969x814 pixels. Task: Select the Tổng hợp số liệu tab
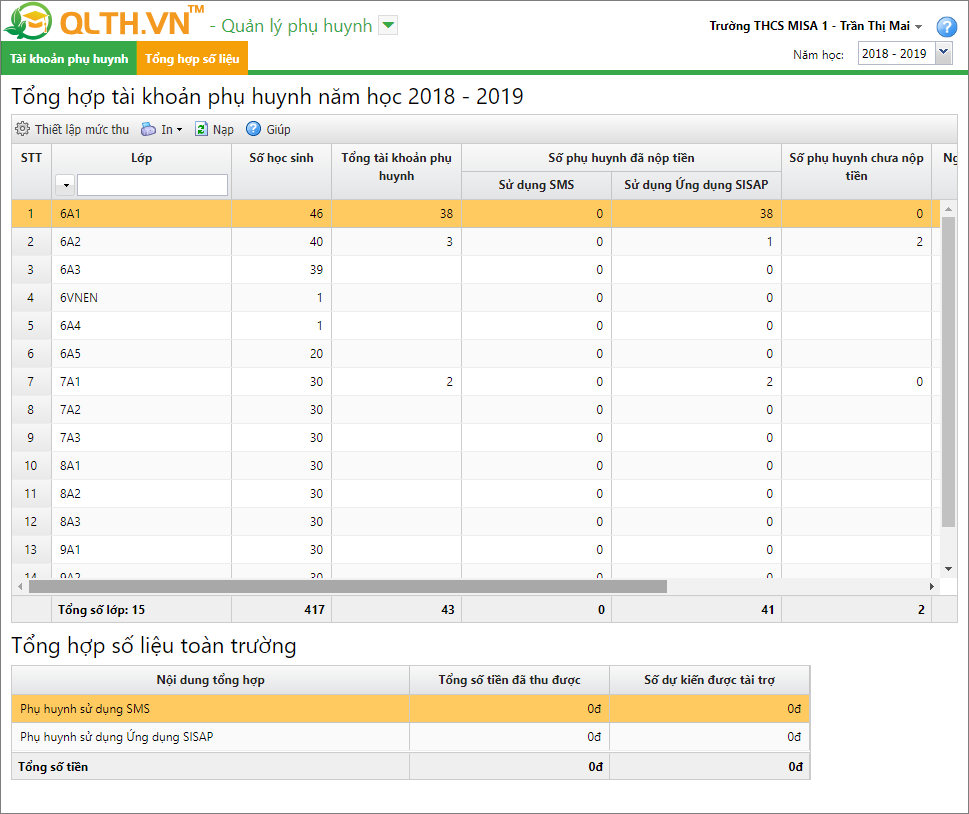coord(192,59)
